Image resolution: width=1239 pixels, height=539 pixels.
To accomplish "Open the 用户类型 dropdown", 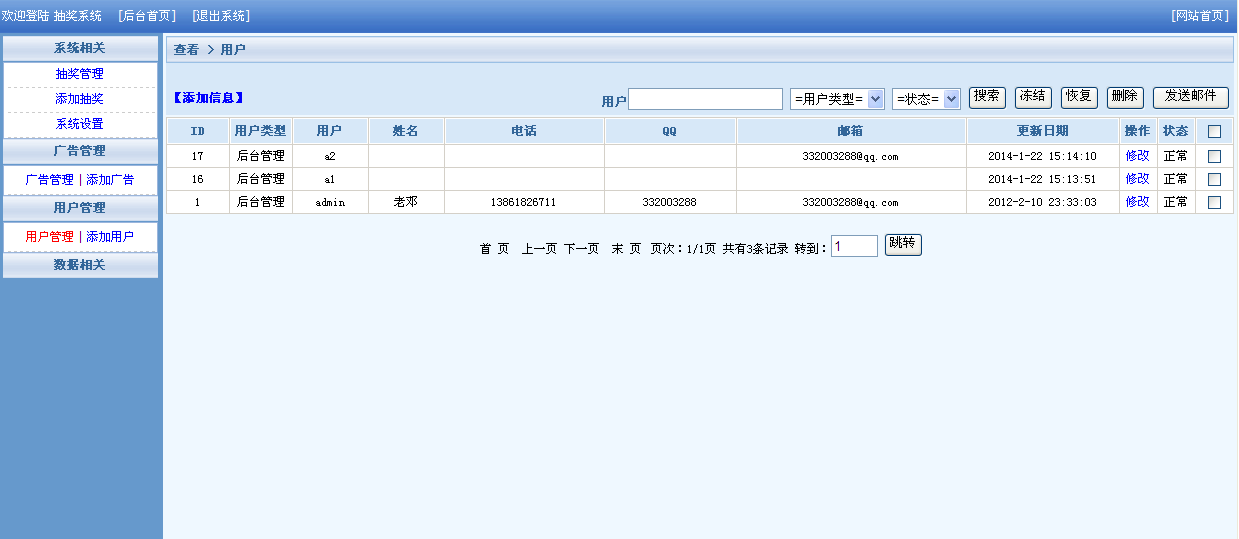I will tap(837, 98).
